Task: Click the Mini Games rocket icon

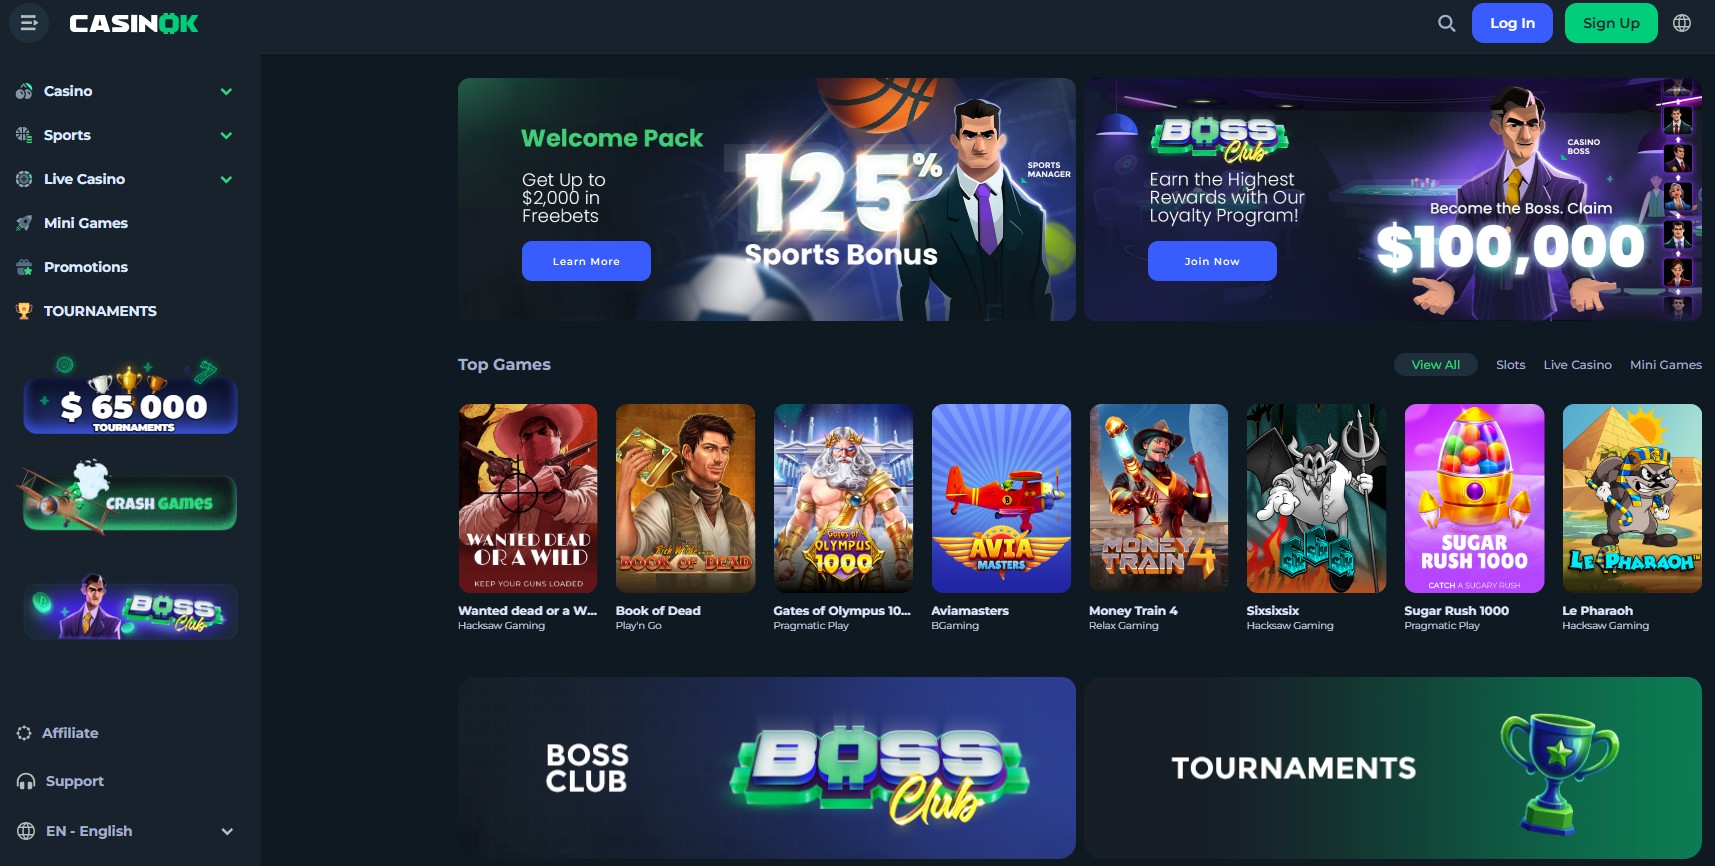Action: click(24, 223)
